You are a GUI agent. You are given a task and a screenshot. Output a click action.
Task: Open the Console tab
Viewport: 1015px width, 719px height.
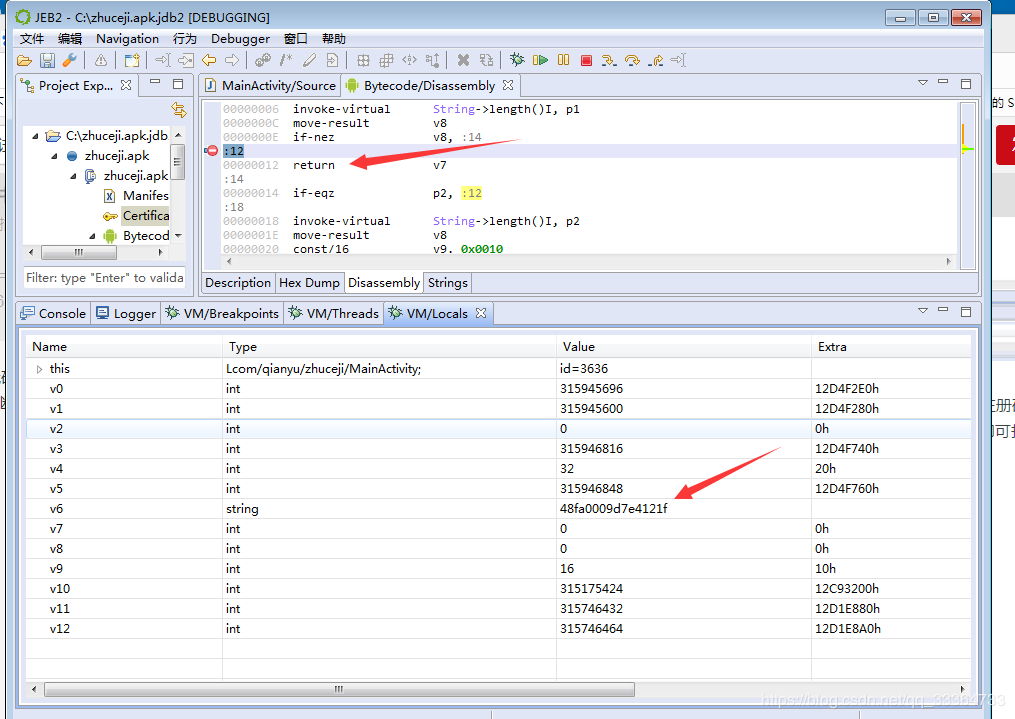tap(53, 313)
